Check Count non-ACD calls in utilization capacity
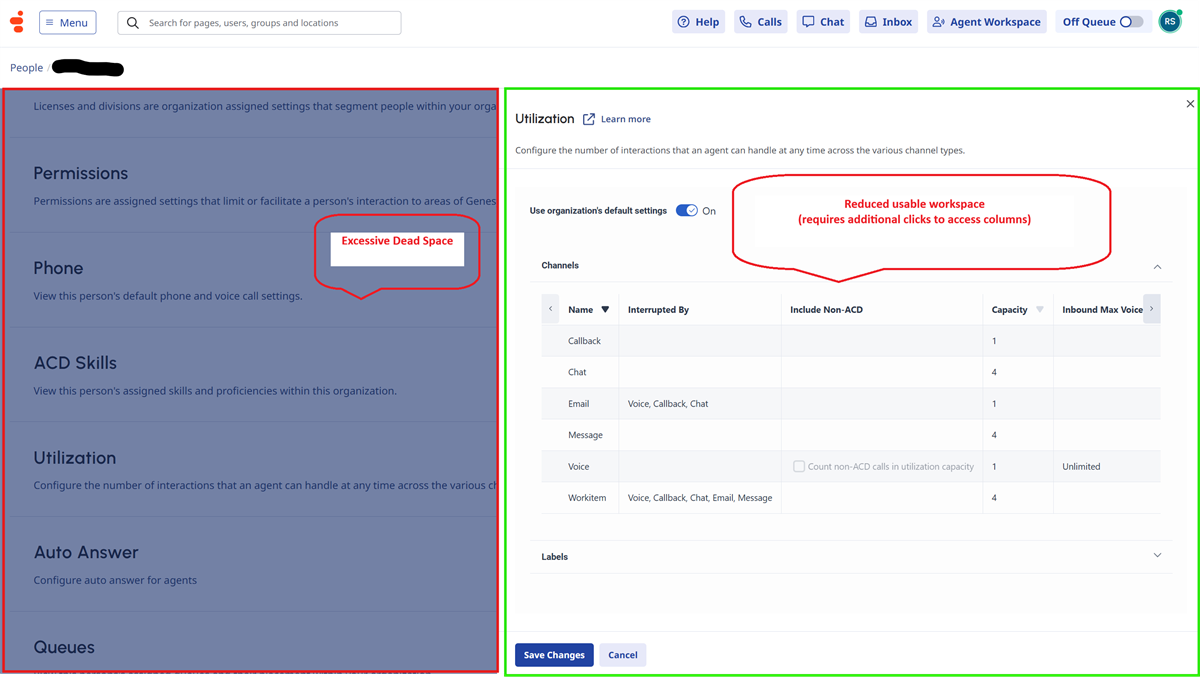Screen dimensions: 1200x677 coord(799,466)
